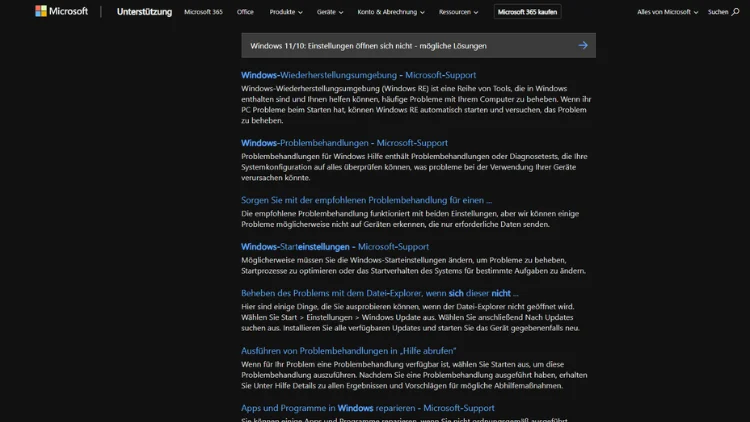The width and height of the screenshot is (750, 422).
Task: Click Microsoft 365 kaufen button
Action: pos(527,12)
